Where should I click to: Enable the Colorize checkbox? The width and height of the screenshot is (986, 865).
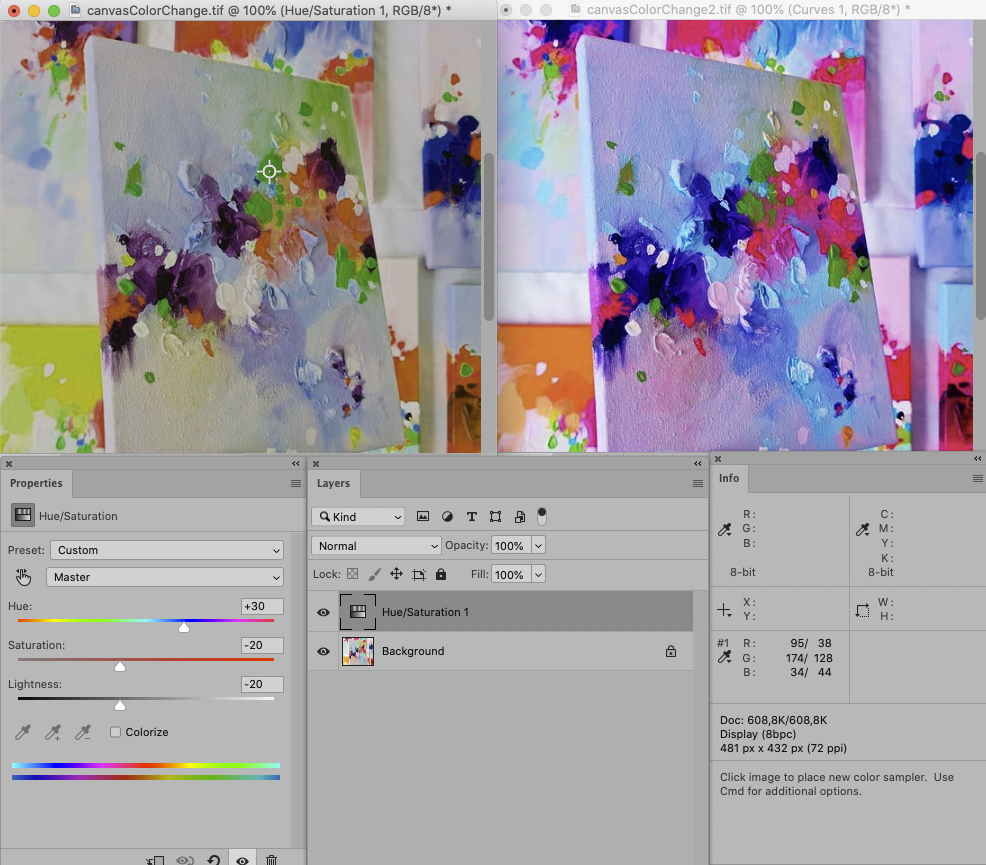tap(115, 732)
